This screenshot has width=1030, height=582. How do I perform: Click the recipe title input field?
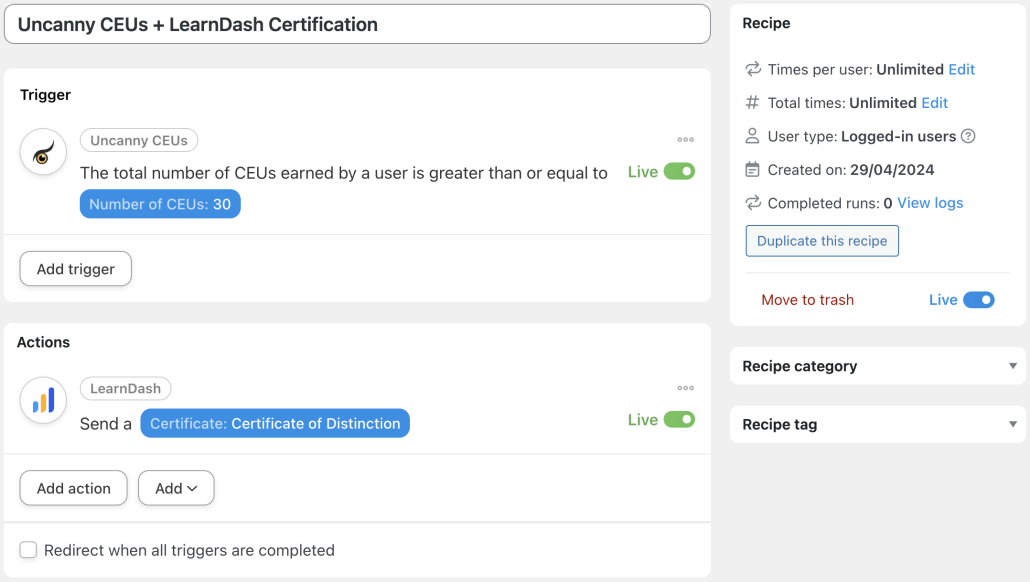357,24
